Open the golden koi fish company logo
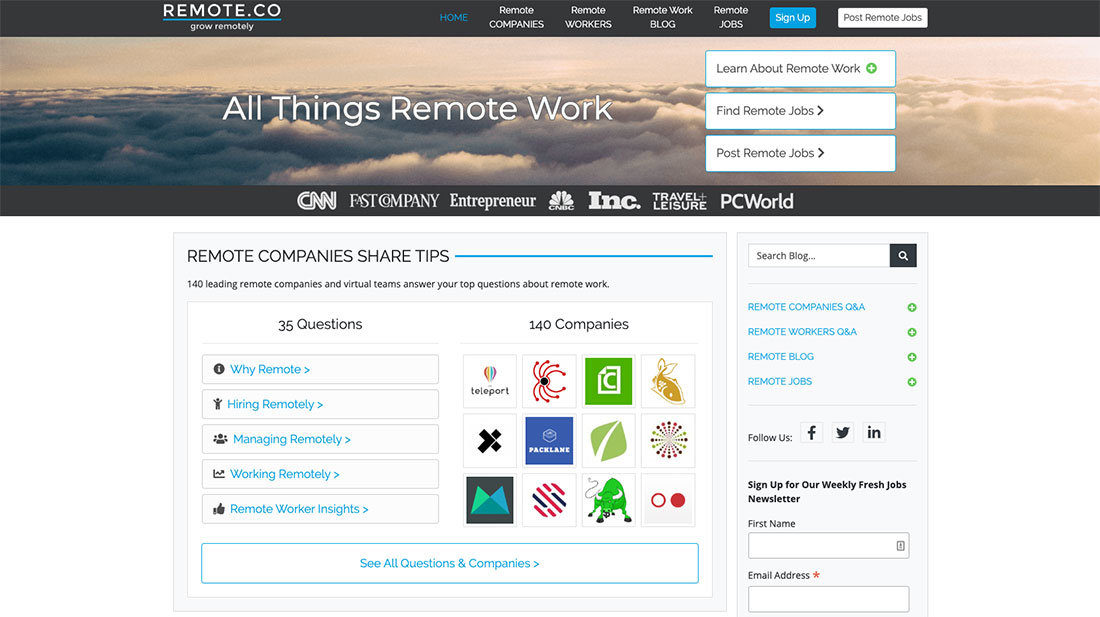This screenshot has width=1100, height=617. click(668, 381)
